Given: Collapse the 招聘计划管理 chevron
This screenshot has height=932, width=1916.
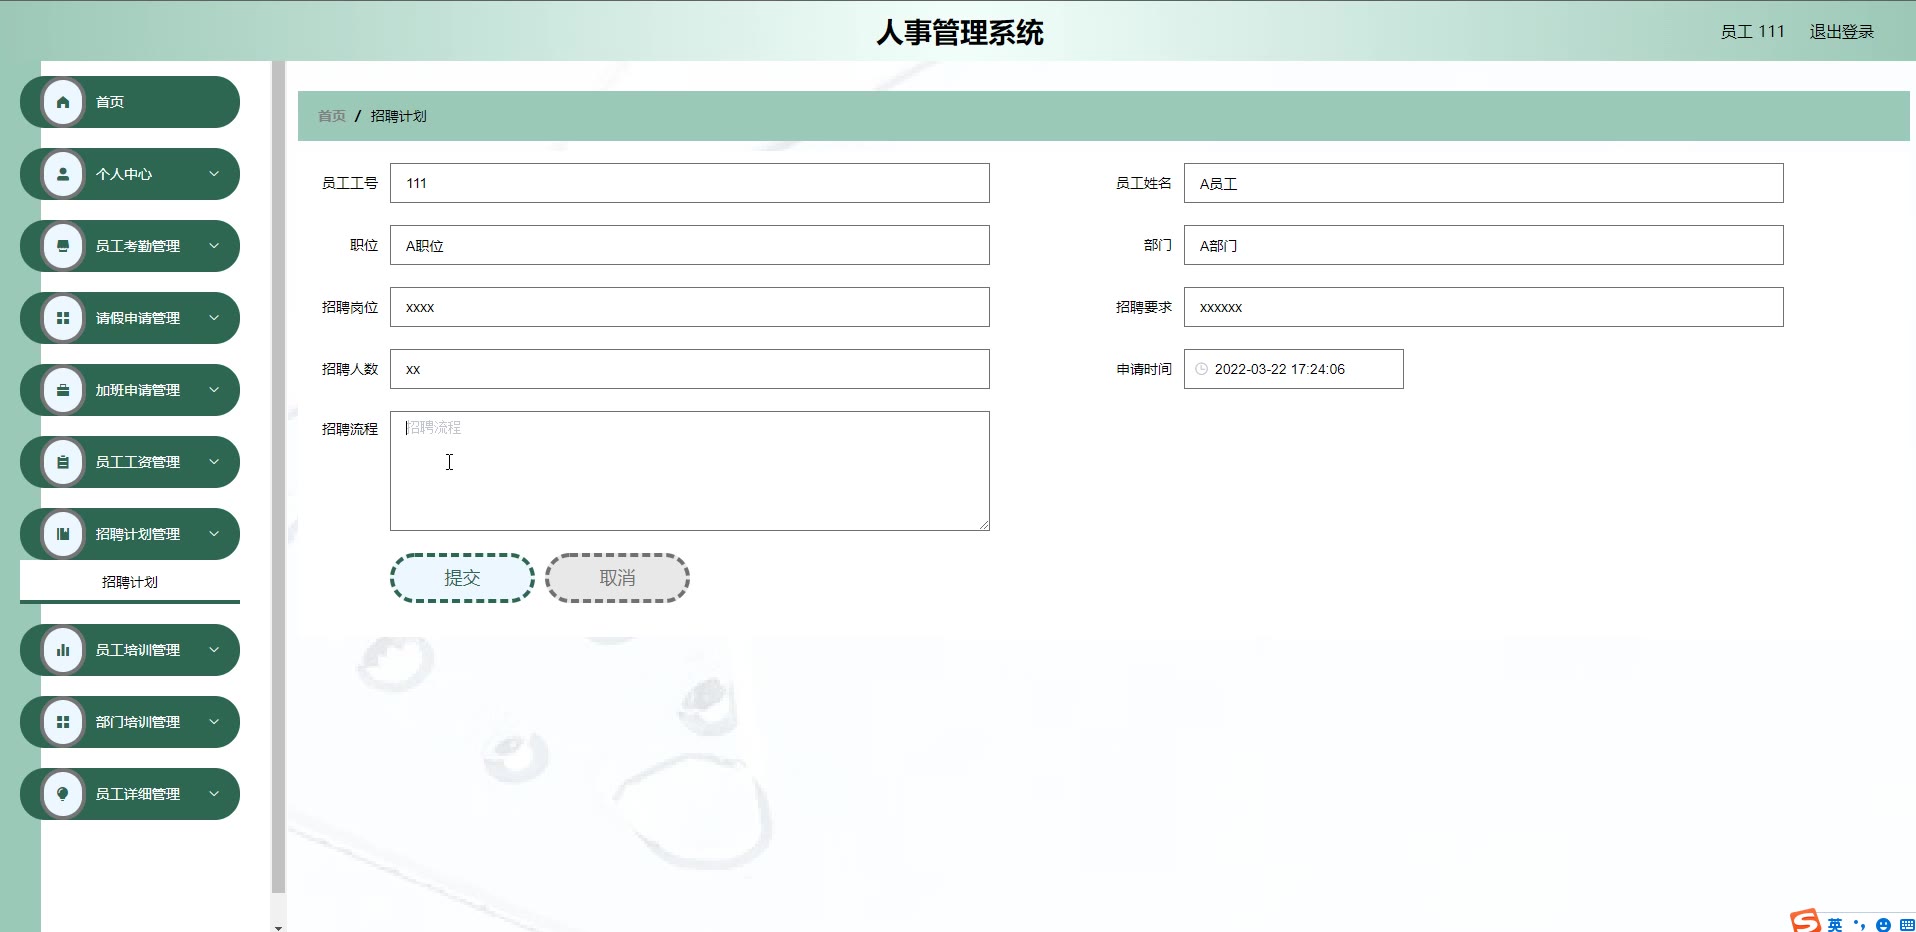Looking at the screenshot, I should click(214, 534).
